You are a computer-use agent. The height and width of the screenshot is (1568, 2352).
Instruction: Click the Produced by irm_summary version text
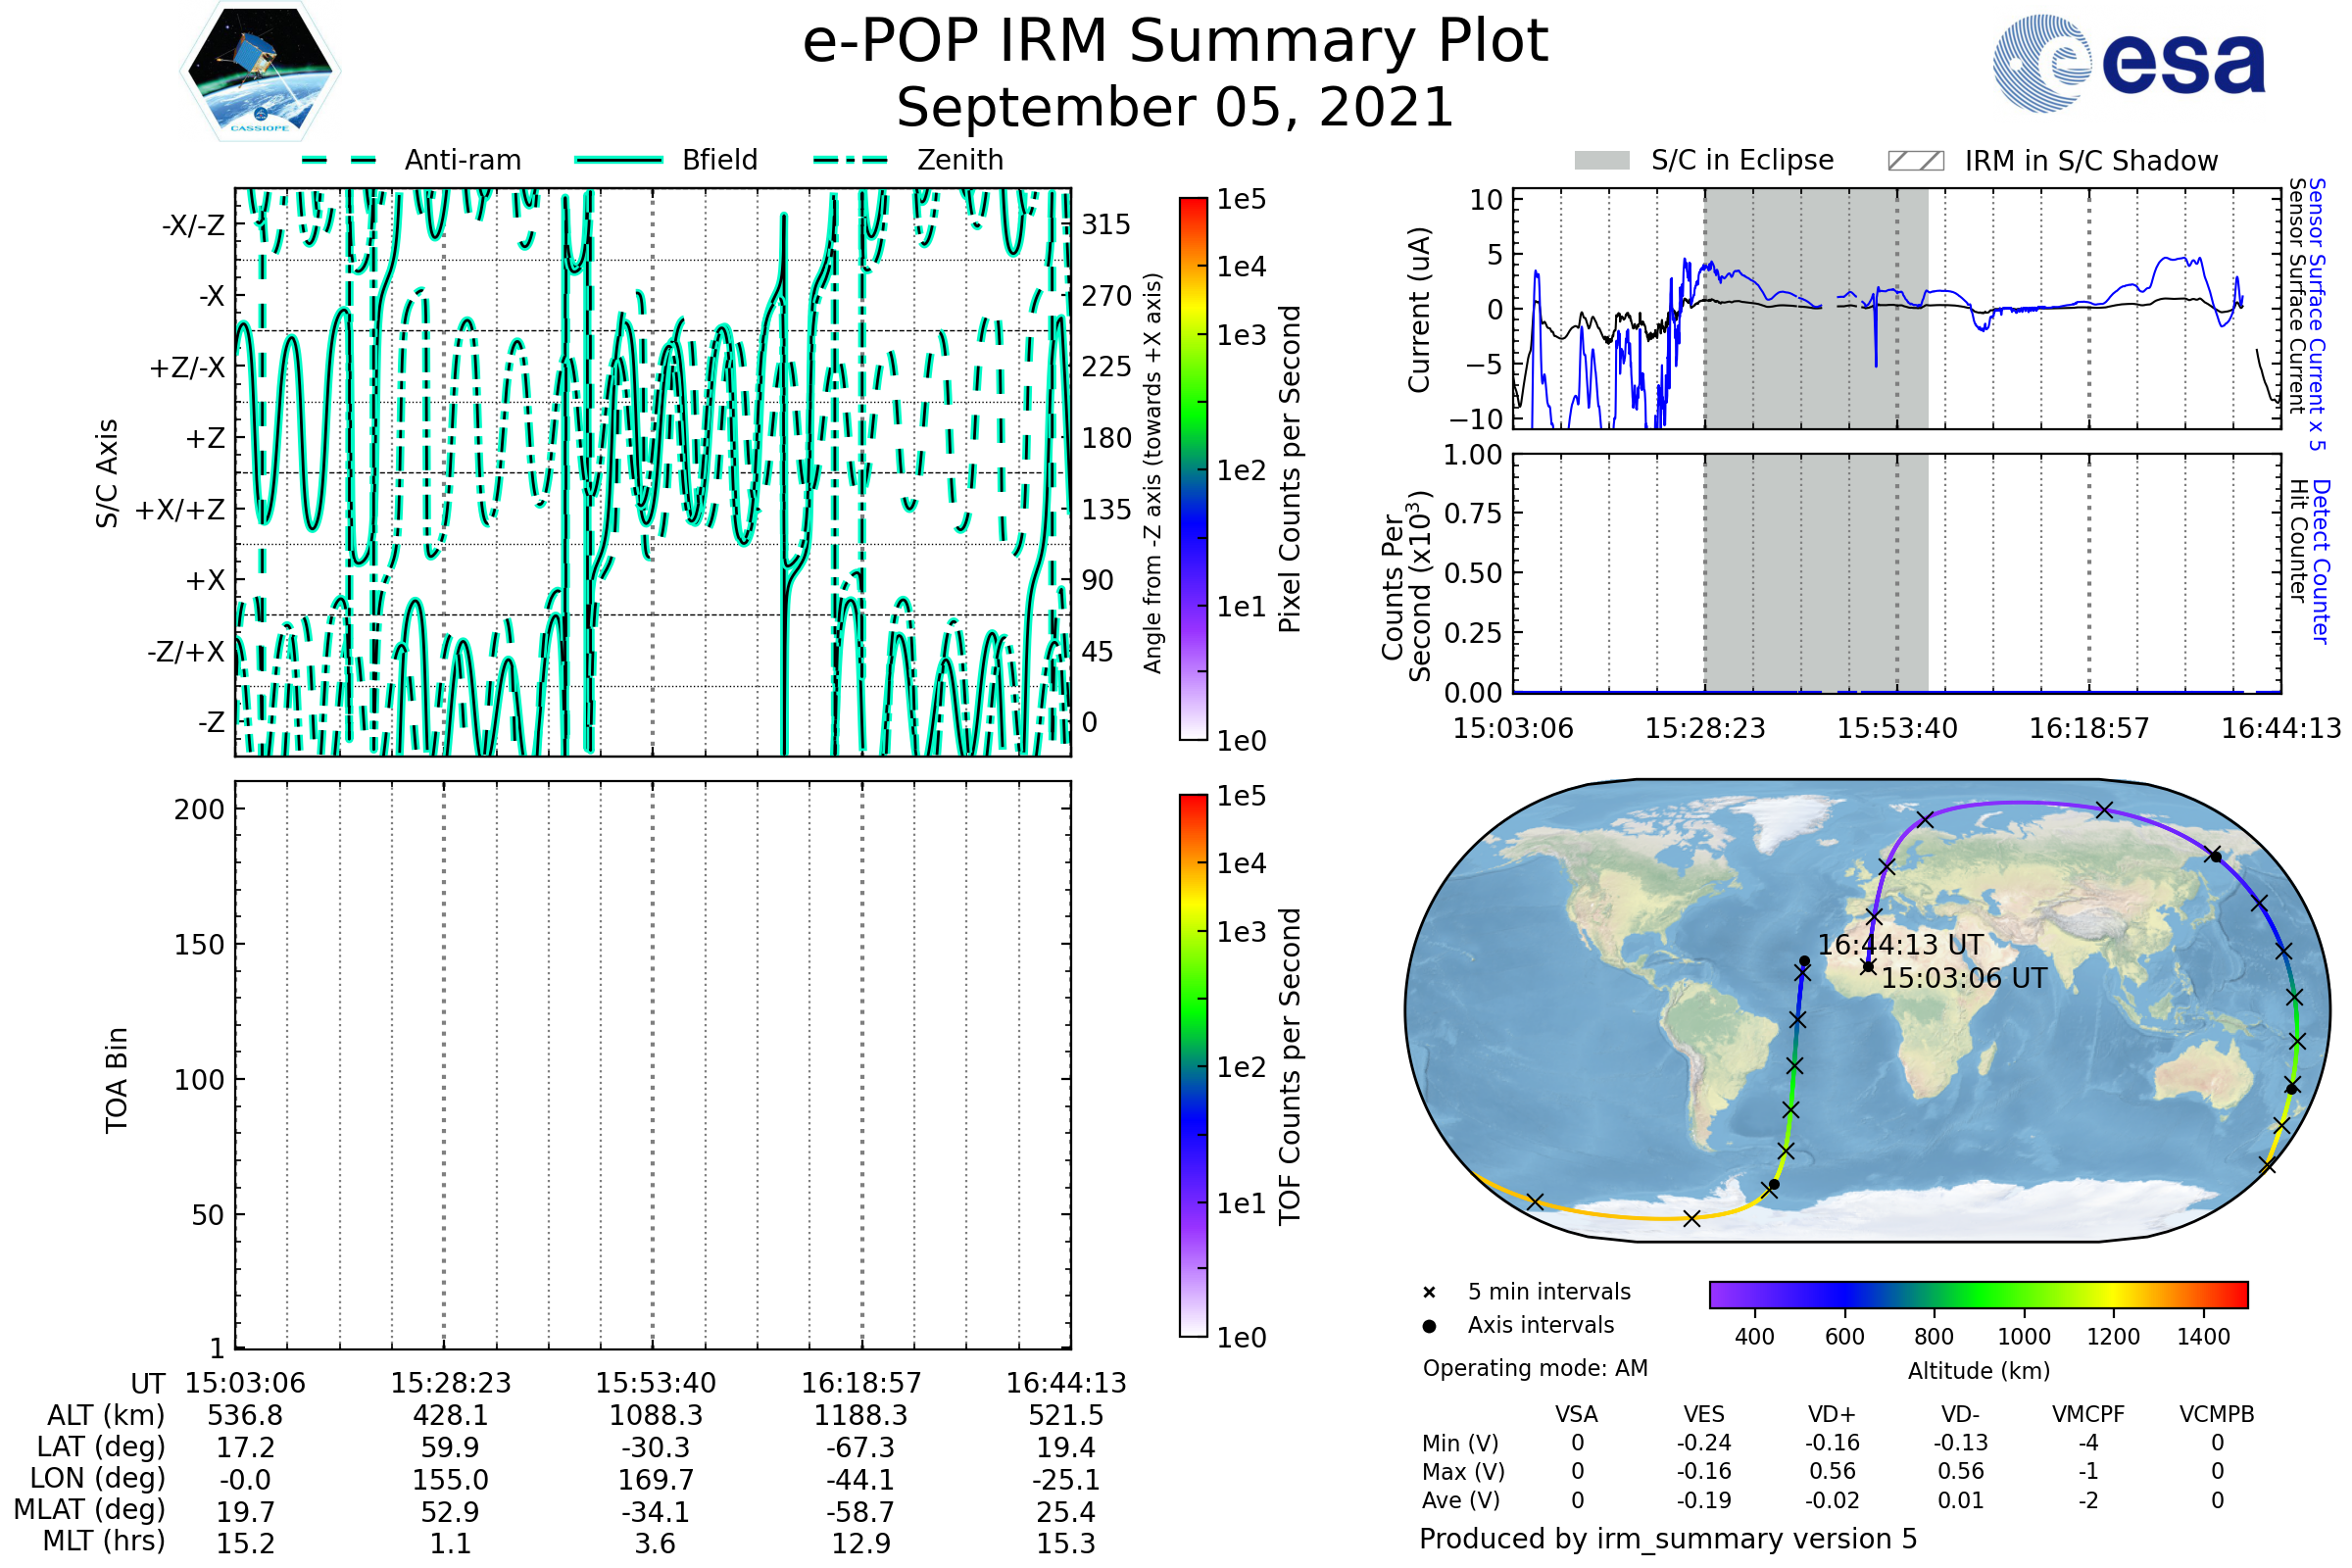point(1667,1539)
